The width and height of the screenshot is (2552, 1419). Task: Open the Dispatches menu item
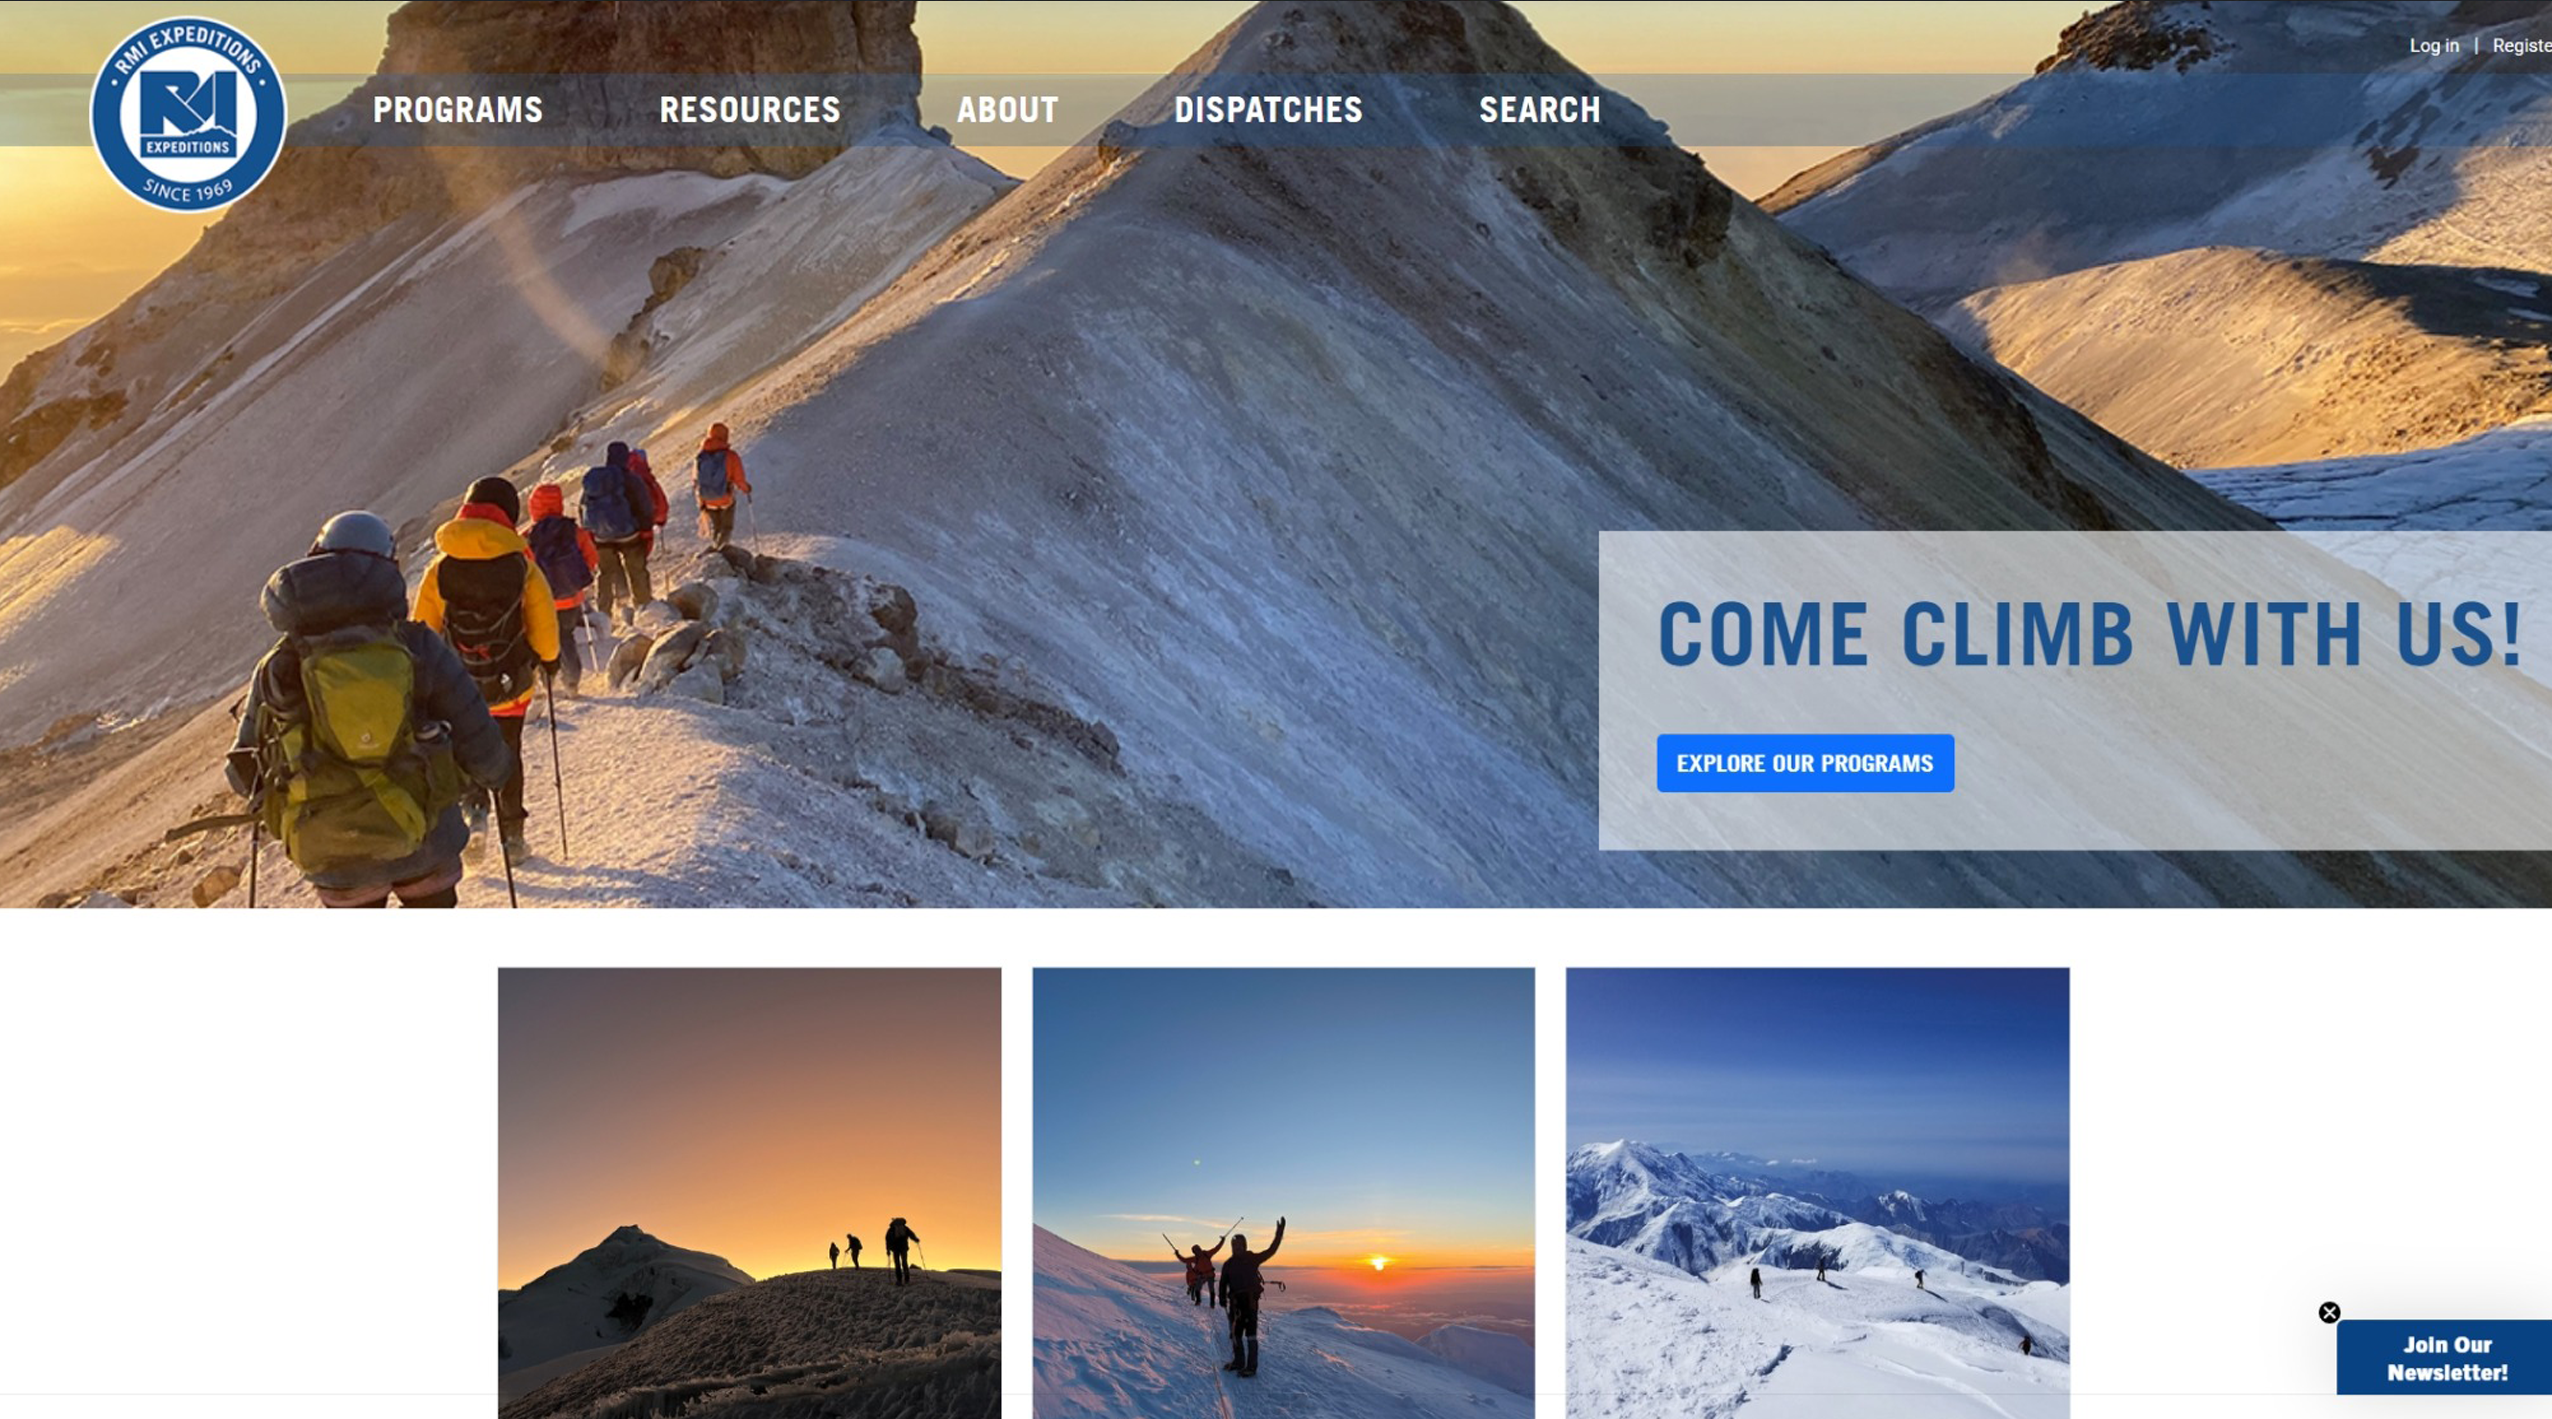pyautogui.click(x=1268, y=110)
